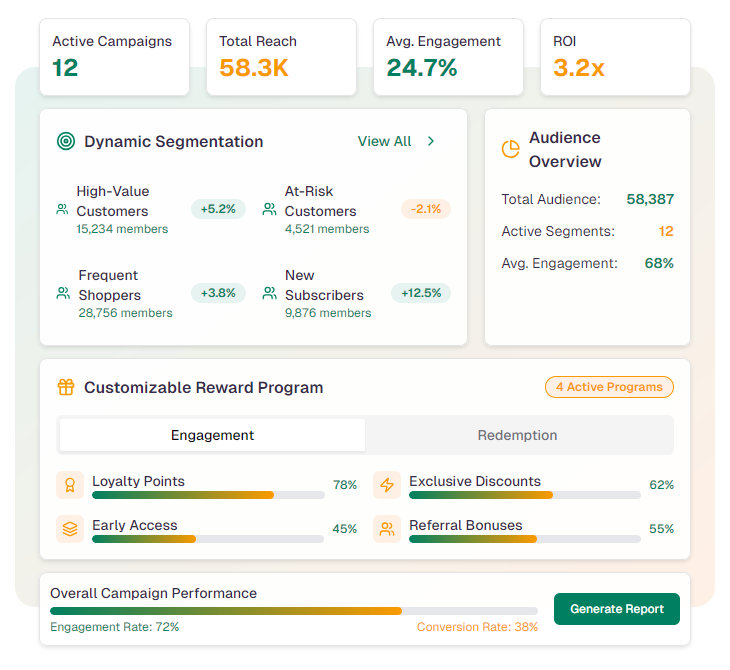Click the Loyalty Points award icon
Image resolution: width=730 pixels, height=670 pixels.
point(70,485)
